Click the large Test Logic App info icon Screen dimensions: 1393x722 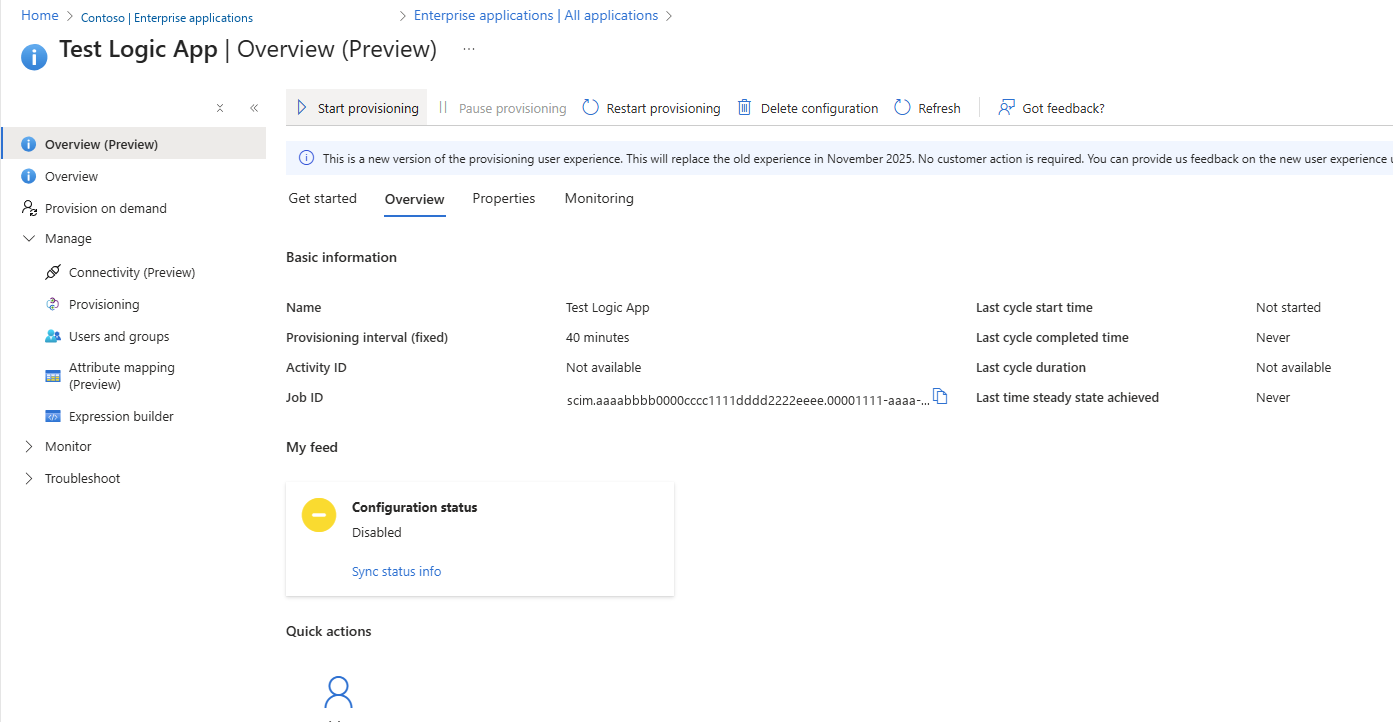(34, 57)
